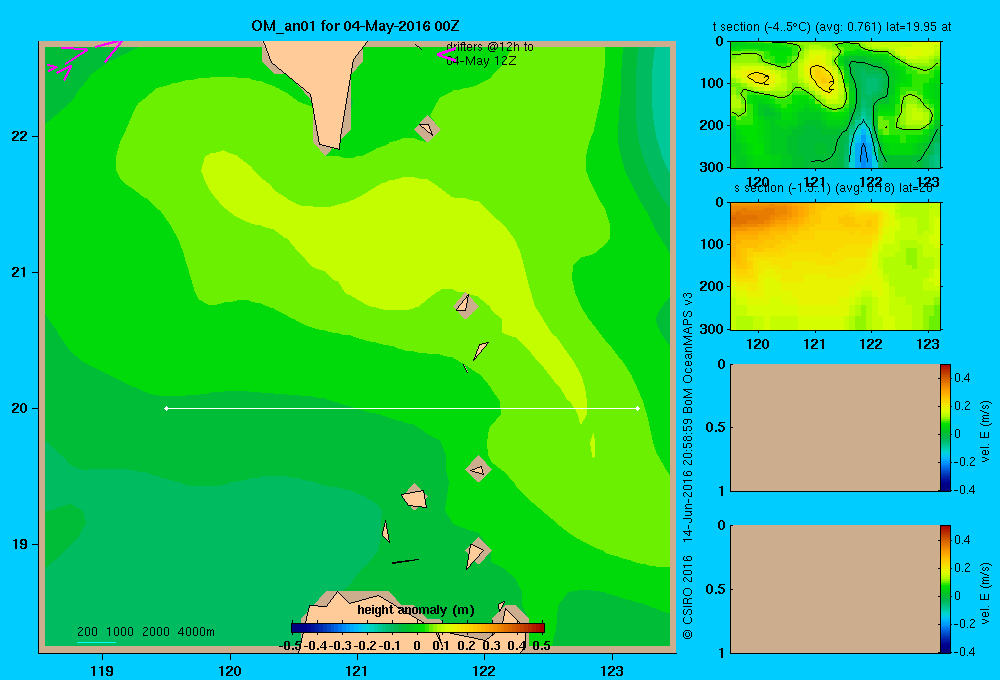This screenshot has height=680, width=1000.
Task: Click the longitude label '120' below the main map
Action: point(230,670)
